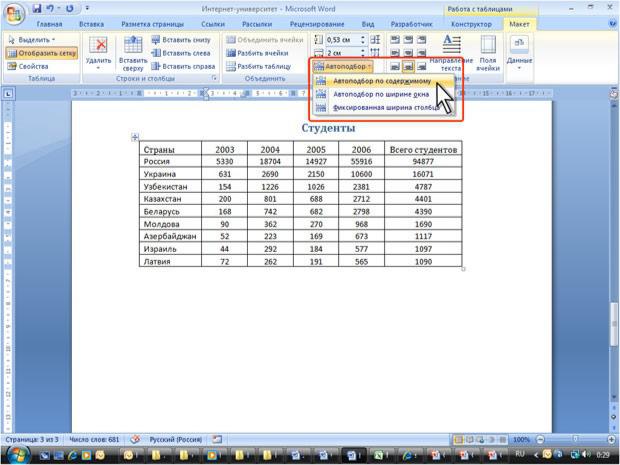Open the Разработчик tab

tap(411, 24)
